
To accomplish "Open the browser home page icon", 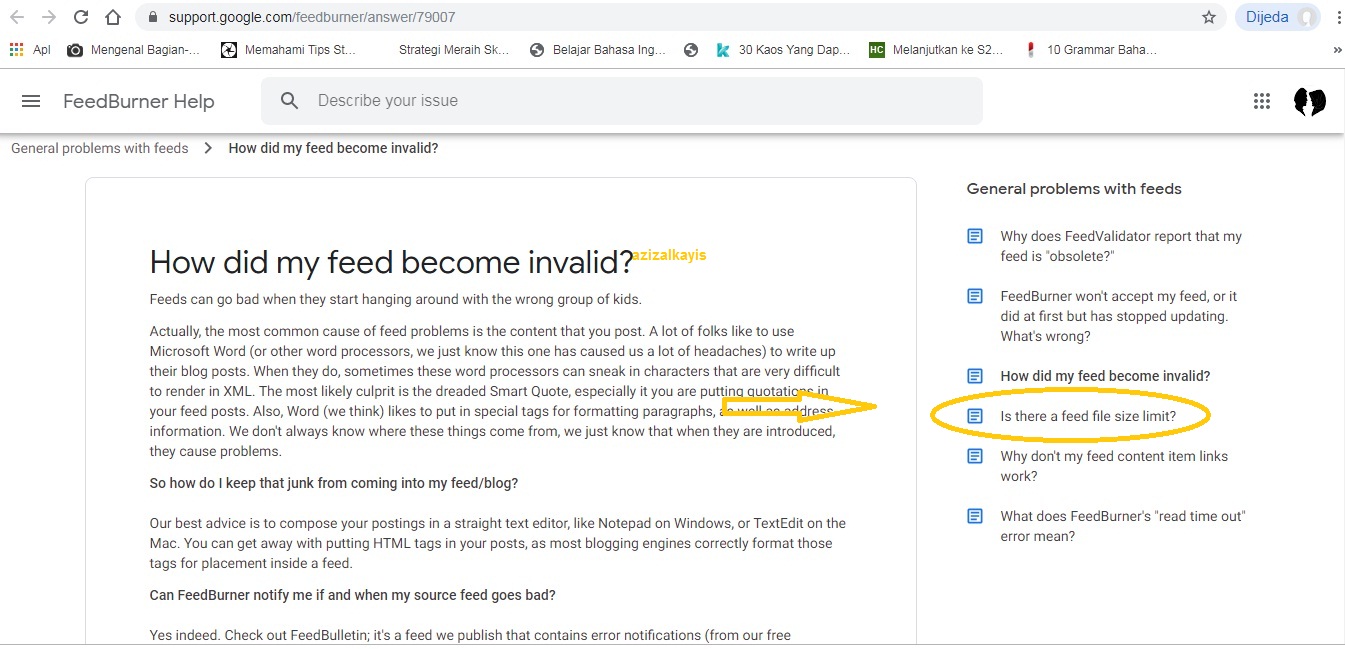I will tap(113, 17).
